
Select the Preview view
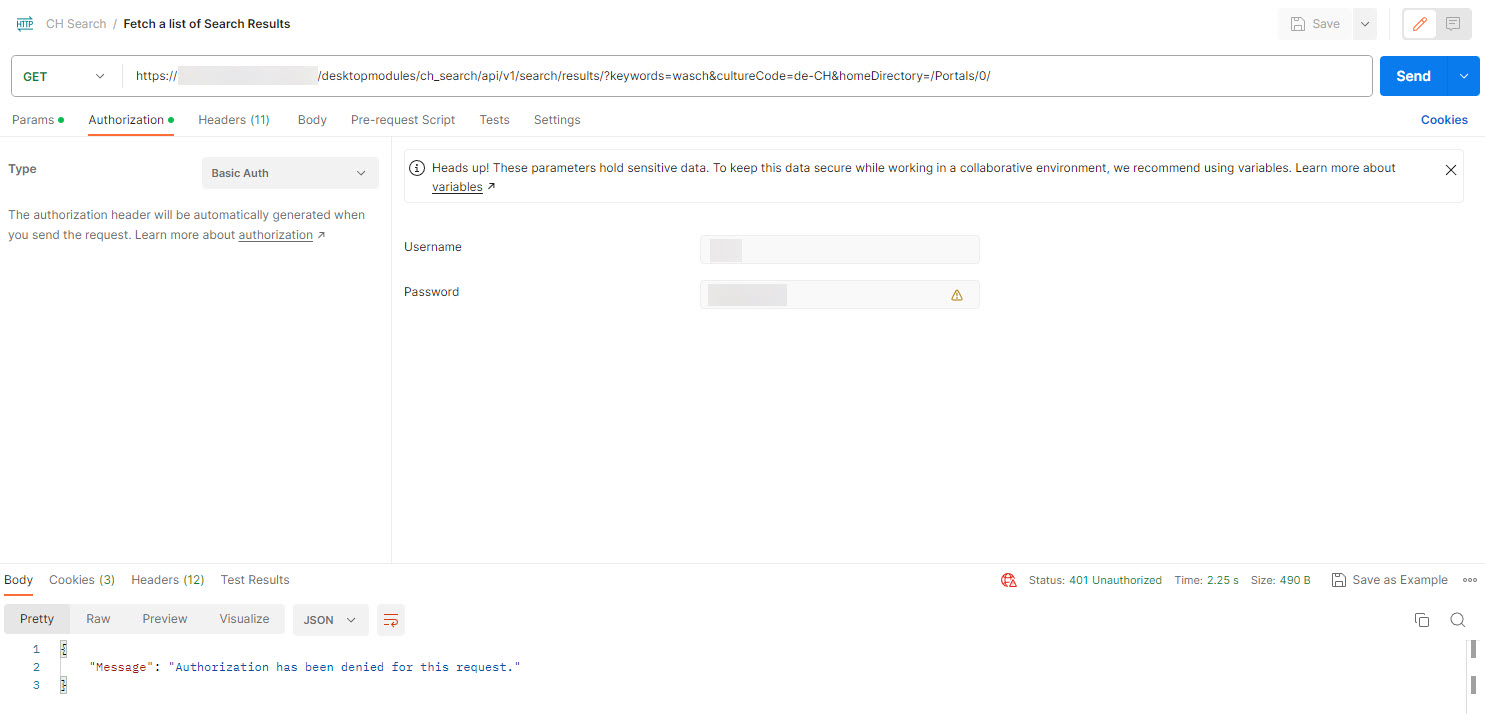click(165, 619)
